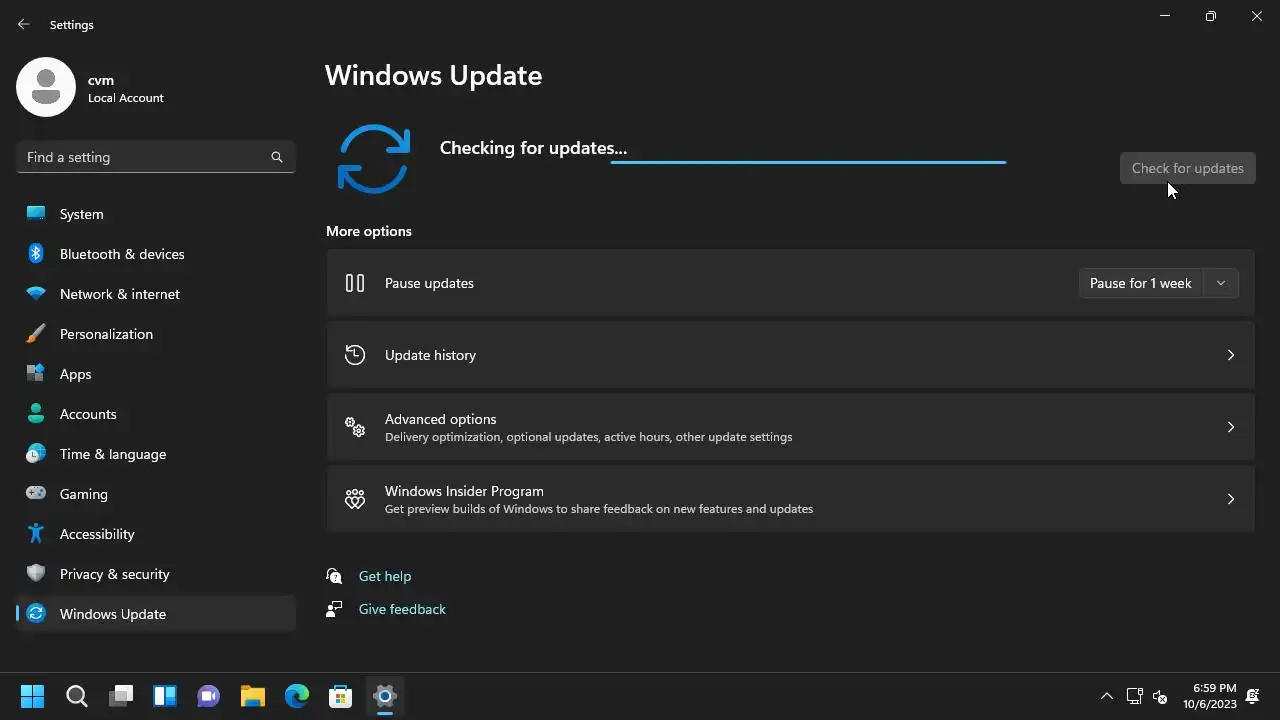This screenshot has width=1280, height=720.
Task: Open the Give feedback link
Action: 402,609
